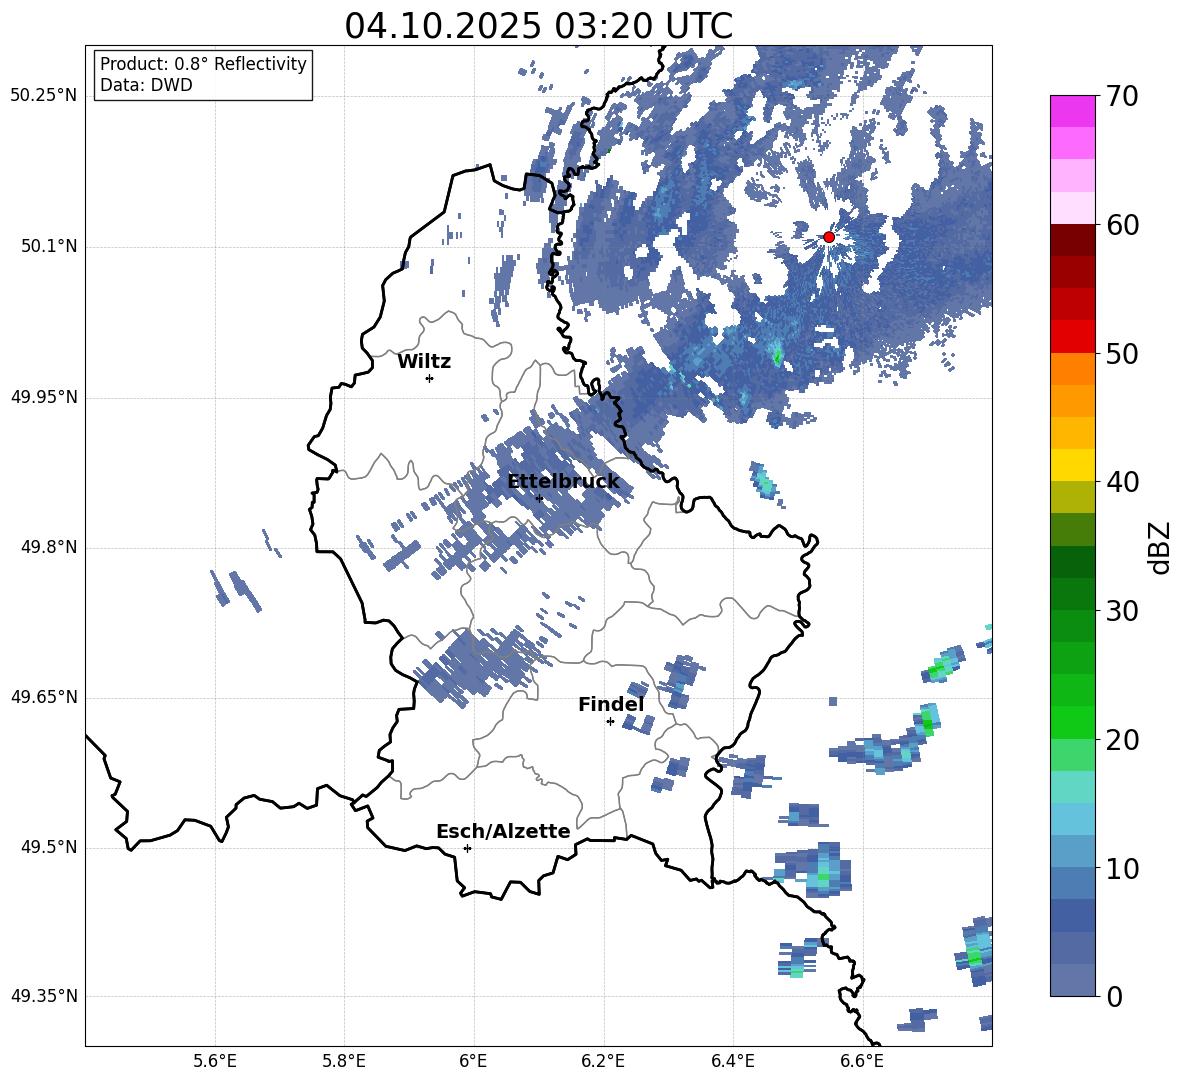
Task: Click the orange colorbar segment below 50
Action: point(1072,369)
